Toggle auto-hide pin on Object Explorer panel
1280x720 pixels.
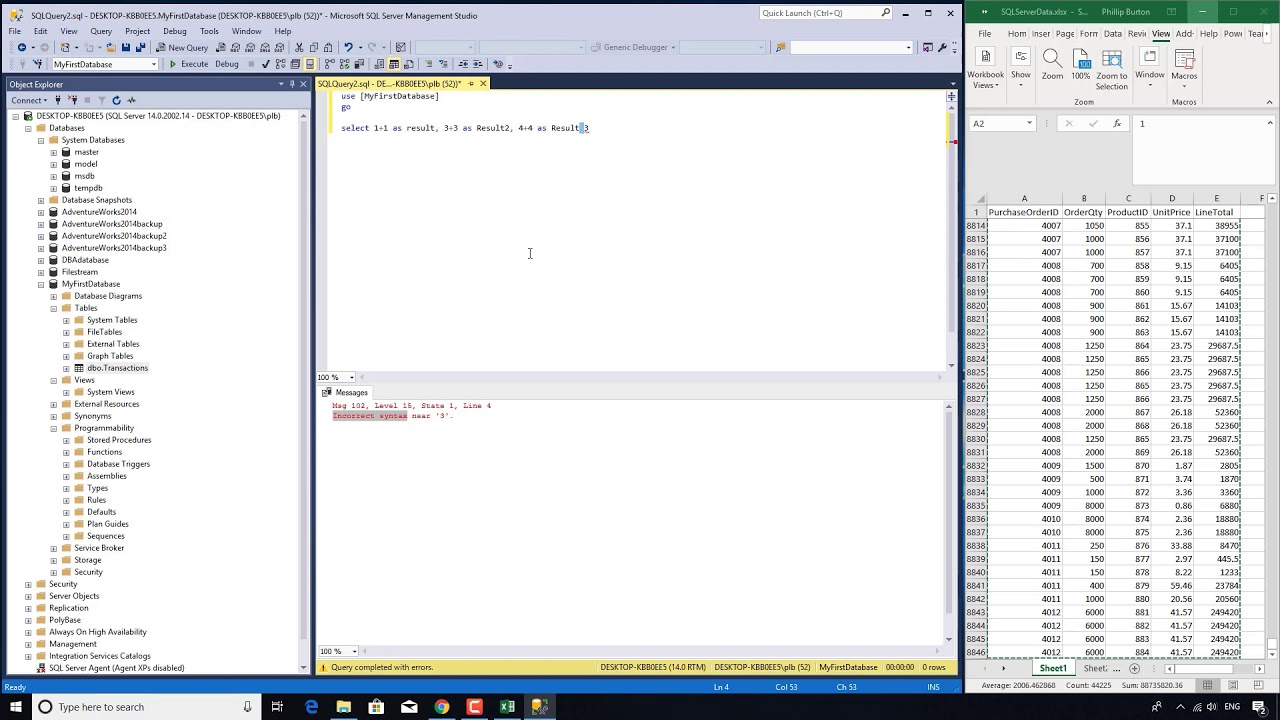pyautogui.click(x=291, y=84)
